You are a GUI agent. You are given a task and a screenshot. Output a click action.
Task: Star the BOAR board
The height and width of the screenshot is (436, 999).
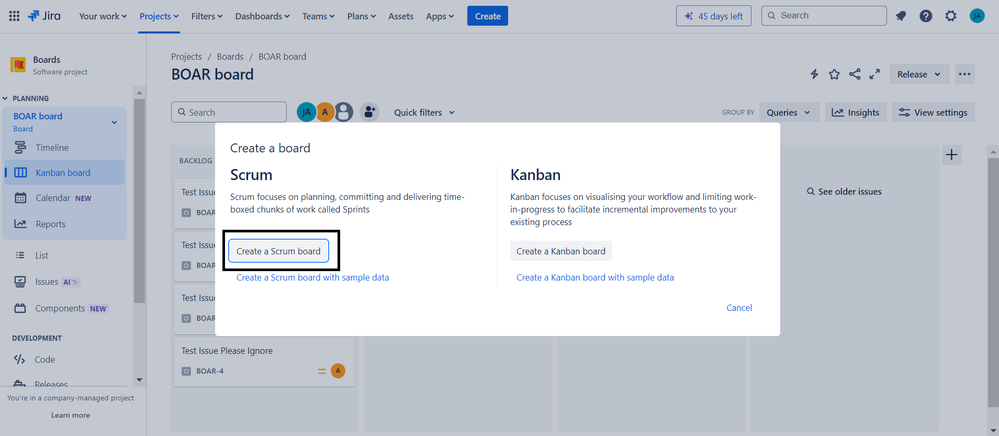(x=834, y=75)
